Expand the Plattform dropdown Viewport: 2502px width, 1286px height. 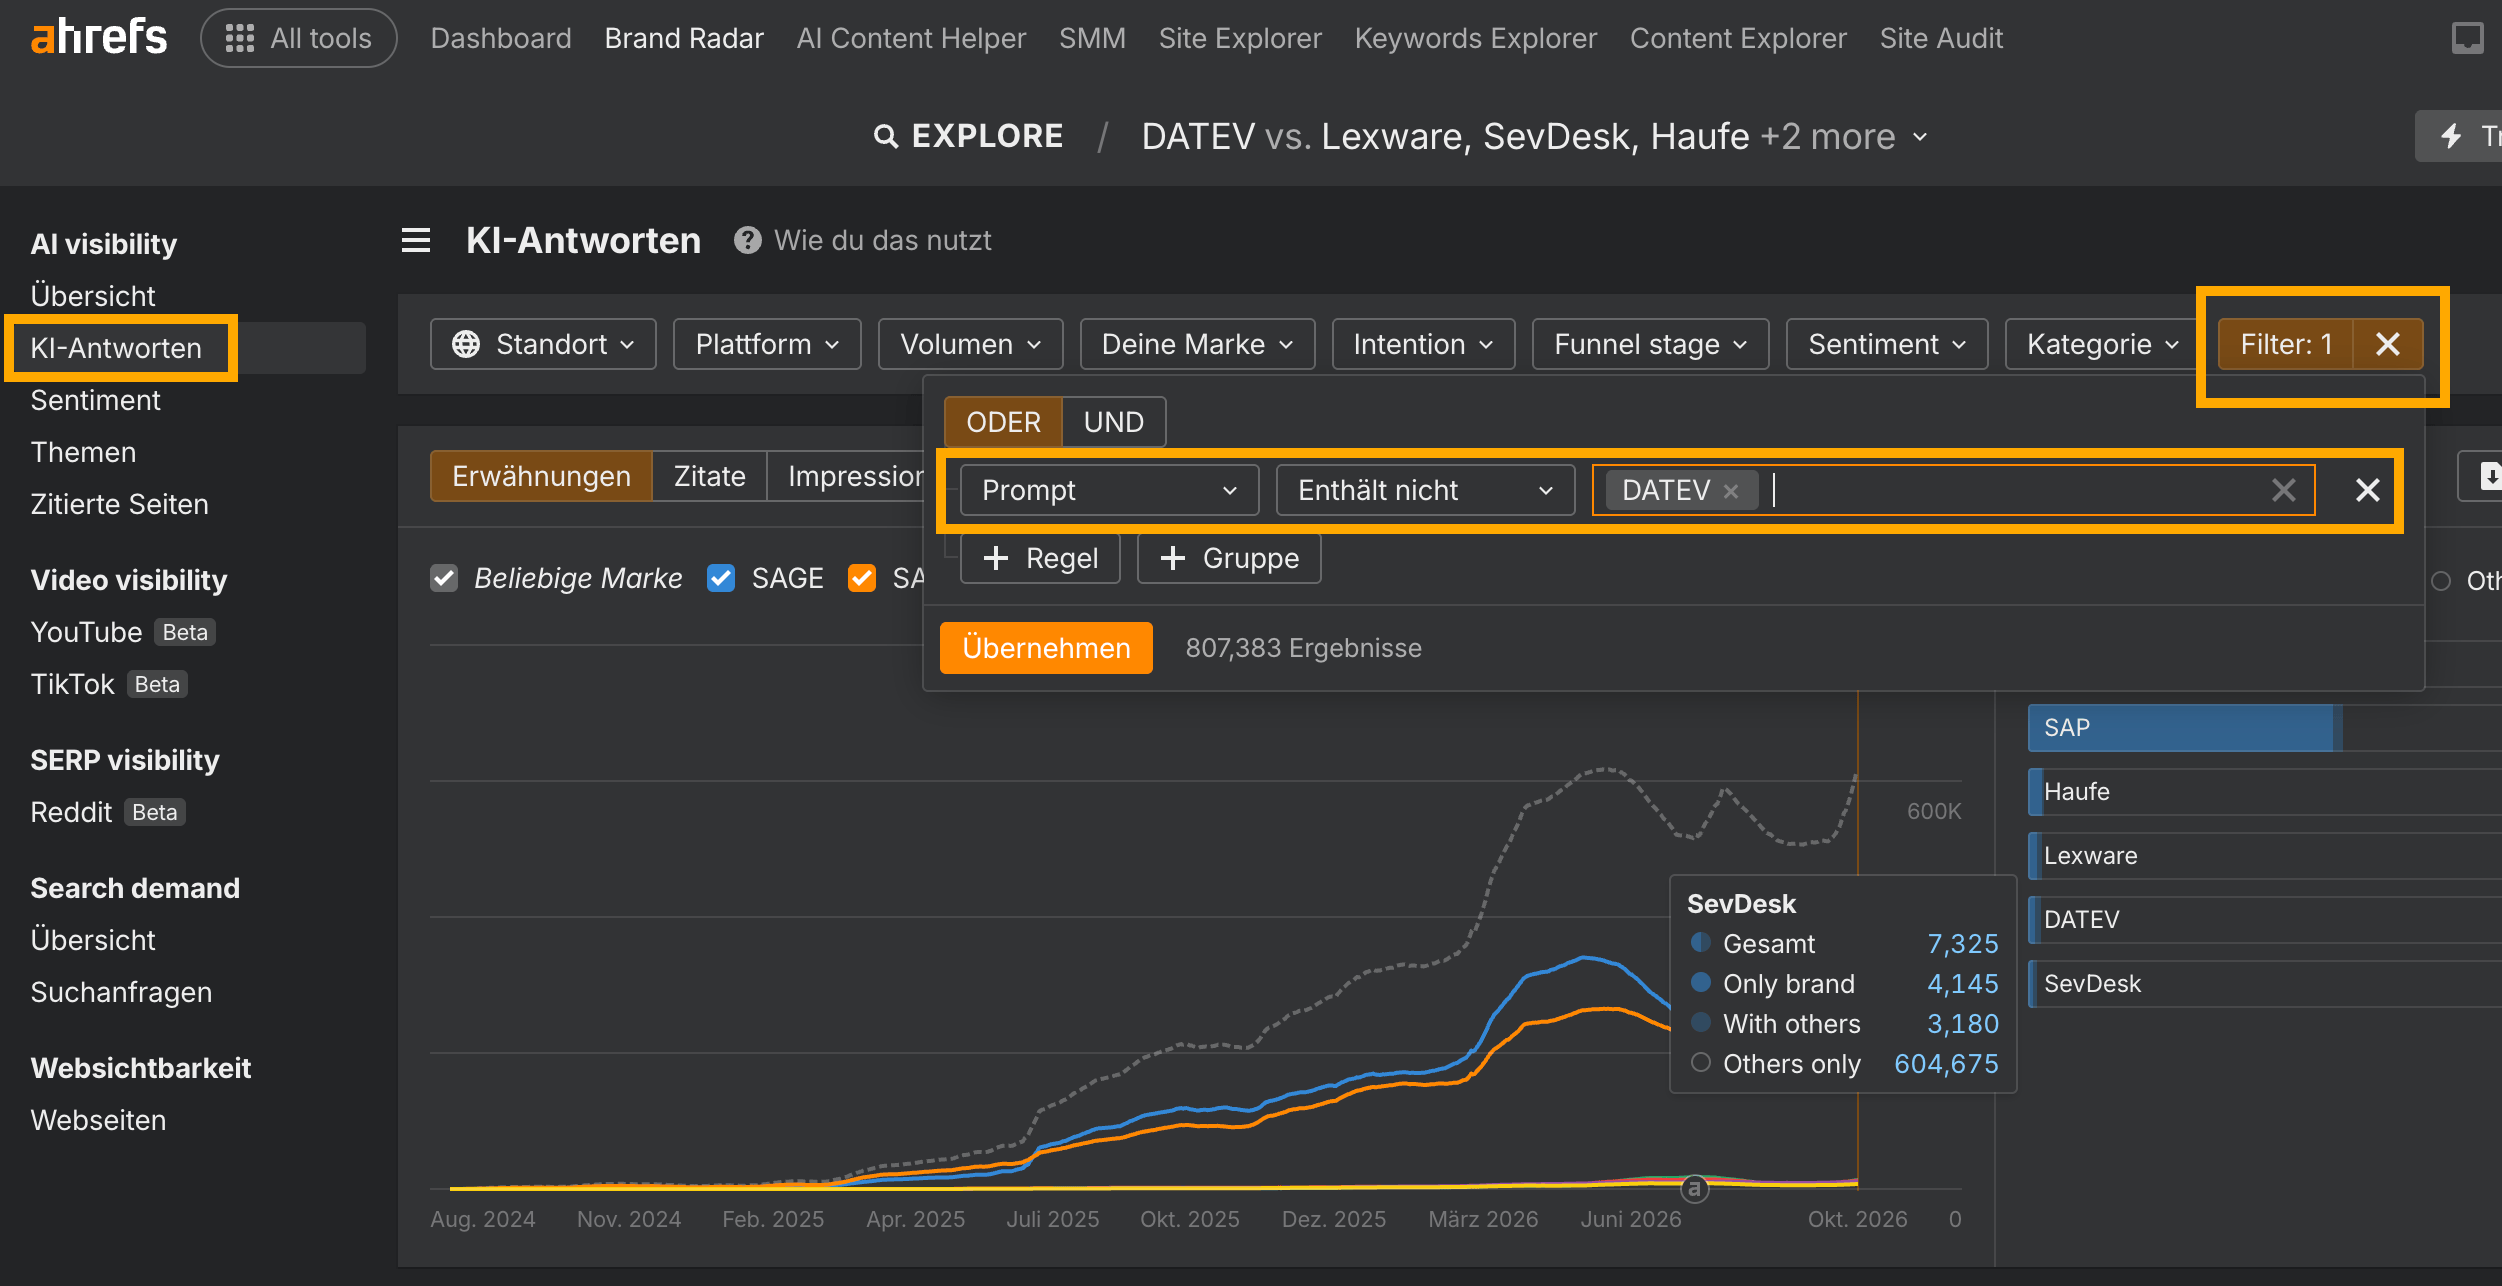[x=767, y=344]
